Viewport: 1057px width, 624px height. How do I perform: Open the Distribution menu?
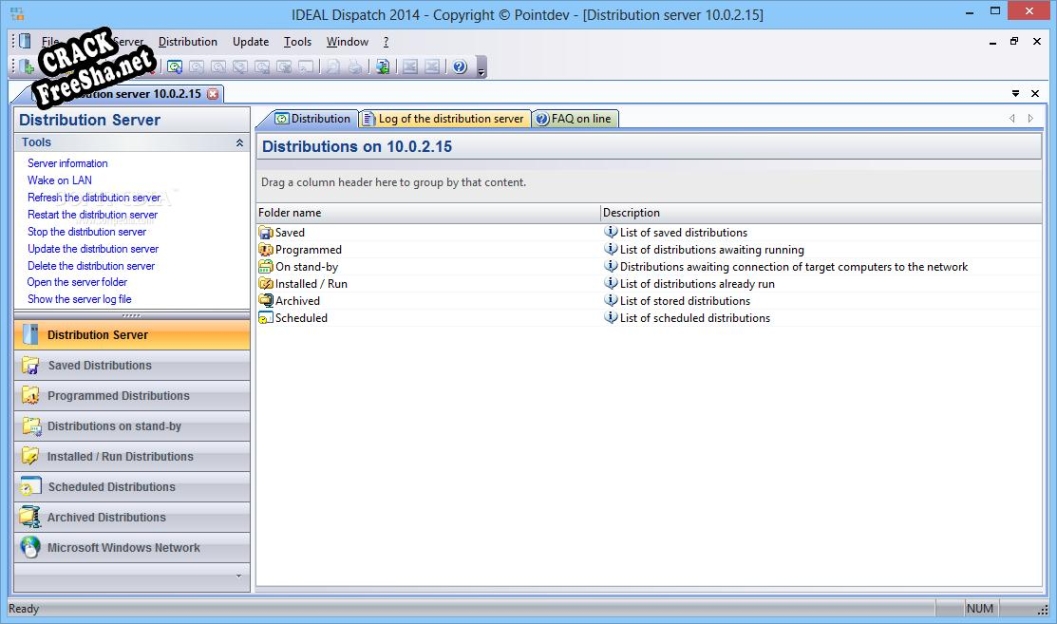coord(188,42)
